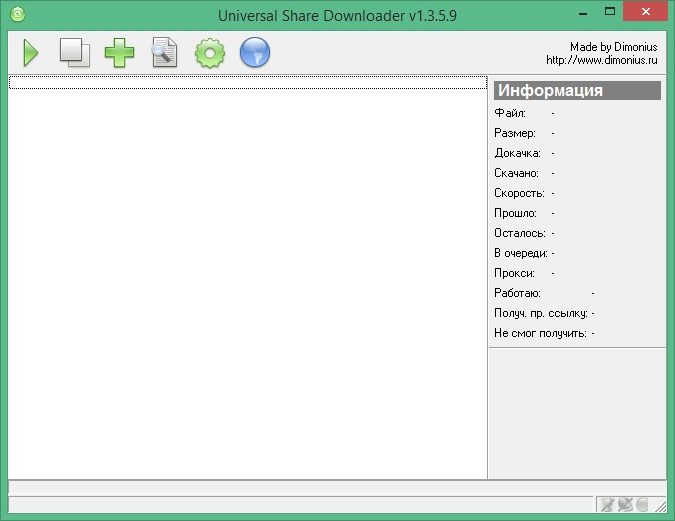Click the blue globe icon
The image size is (675, 521).
(255, 53)
